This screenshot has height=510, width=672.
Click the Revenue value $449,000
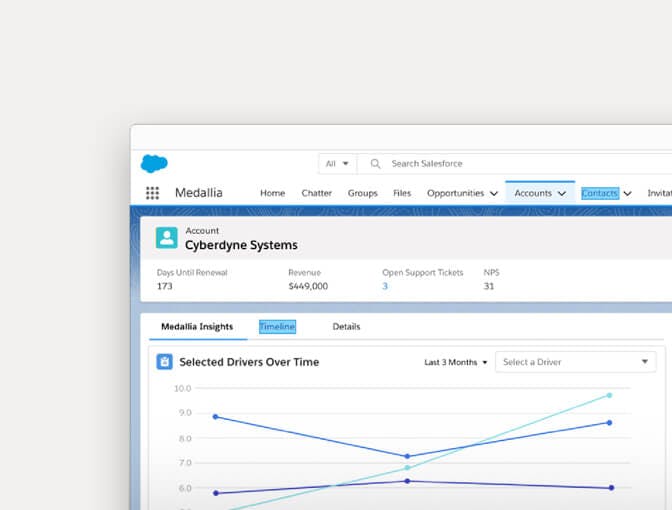pos(308,286)
